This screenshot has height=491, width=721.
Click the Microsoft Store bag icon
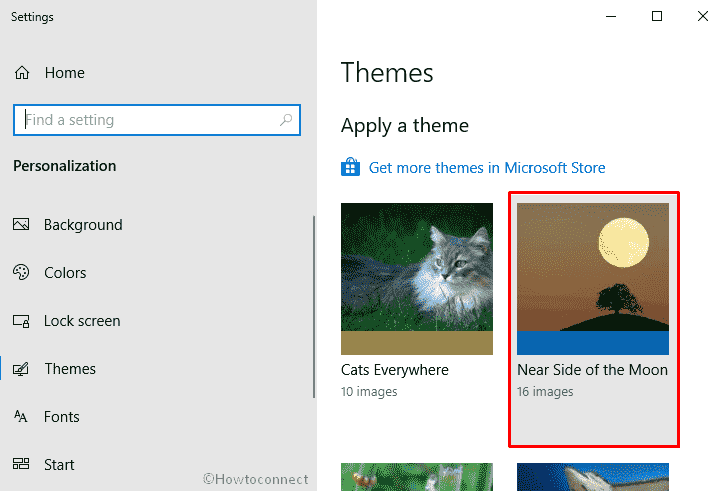[350, 168]
